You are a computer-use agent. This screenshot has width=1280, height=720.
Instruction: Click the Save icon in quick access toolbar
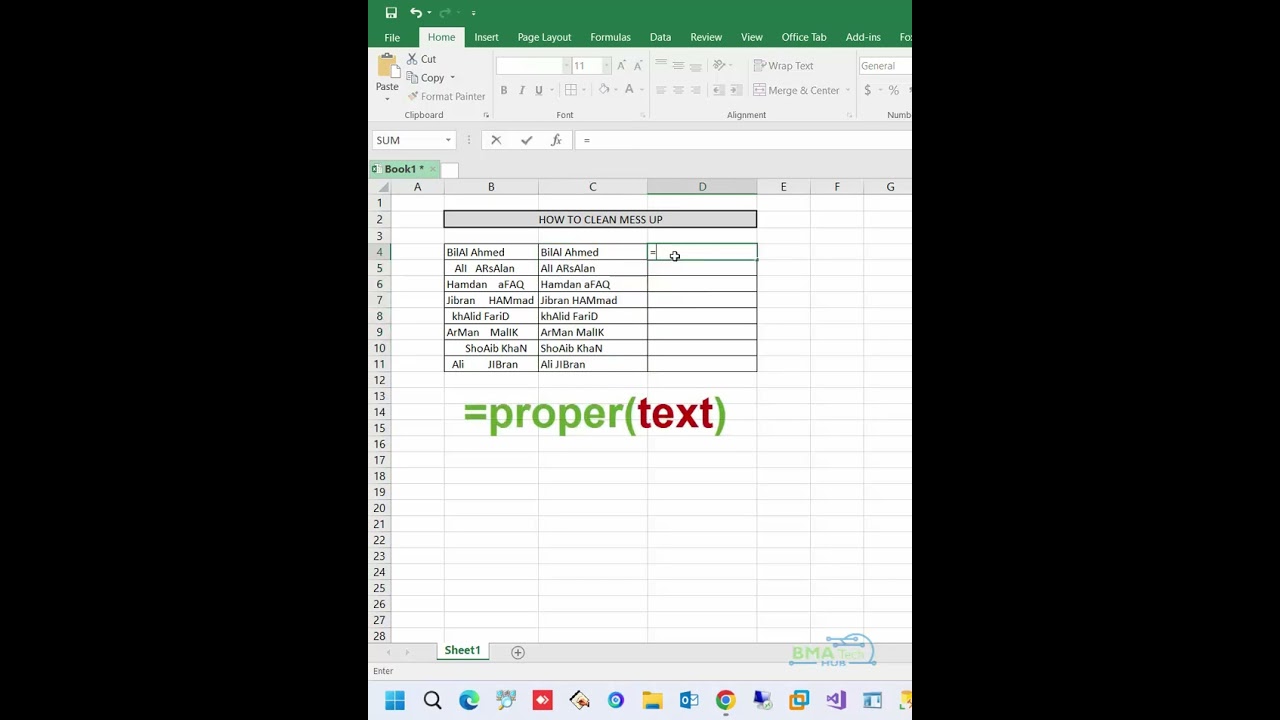(x=391, y=13)
